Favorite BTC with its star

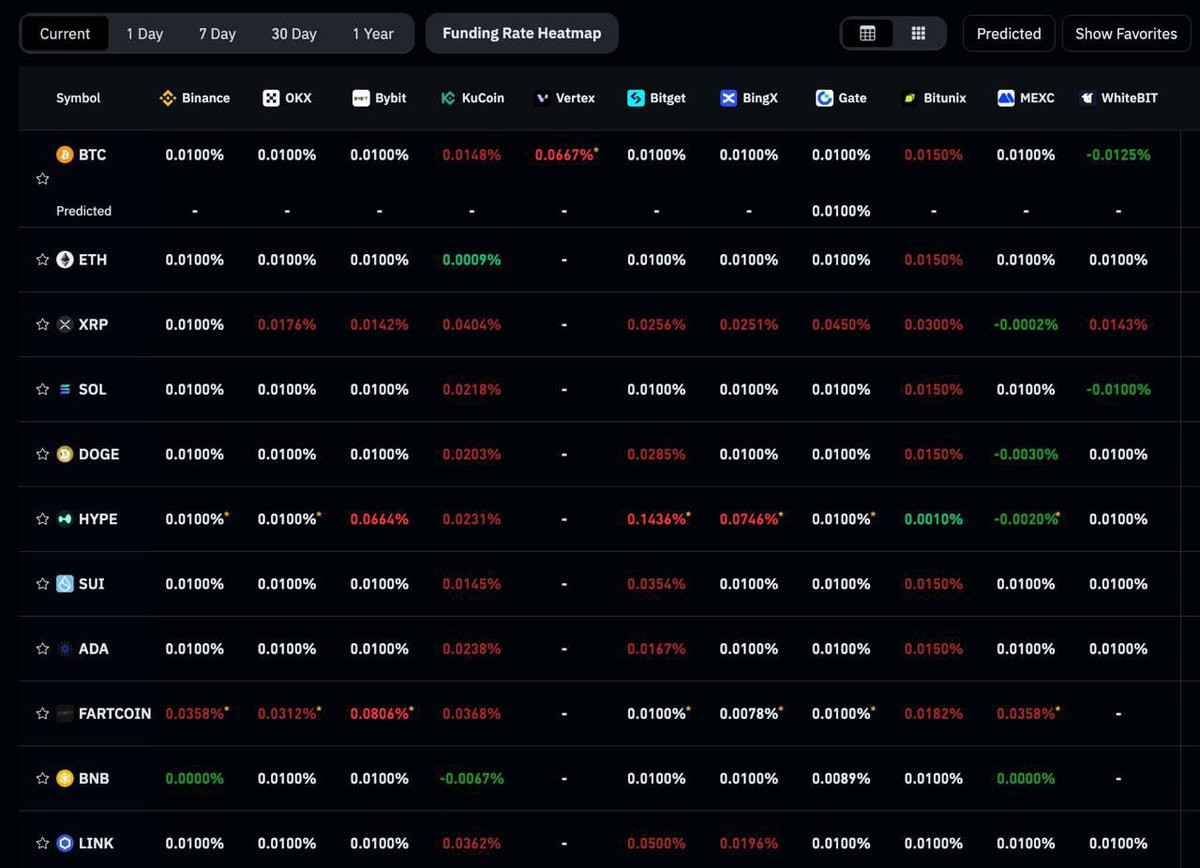[42, 179]
